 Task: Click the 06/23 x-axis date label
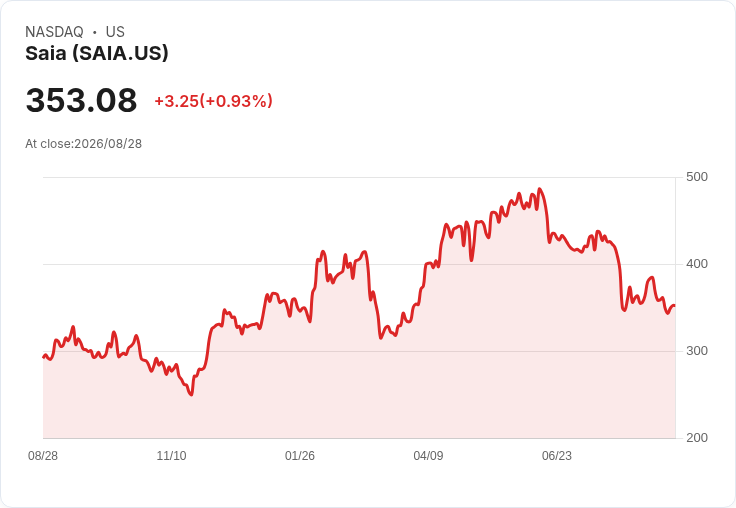pyautogui.click(x=557, y=455)
